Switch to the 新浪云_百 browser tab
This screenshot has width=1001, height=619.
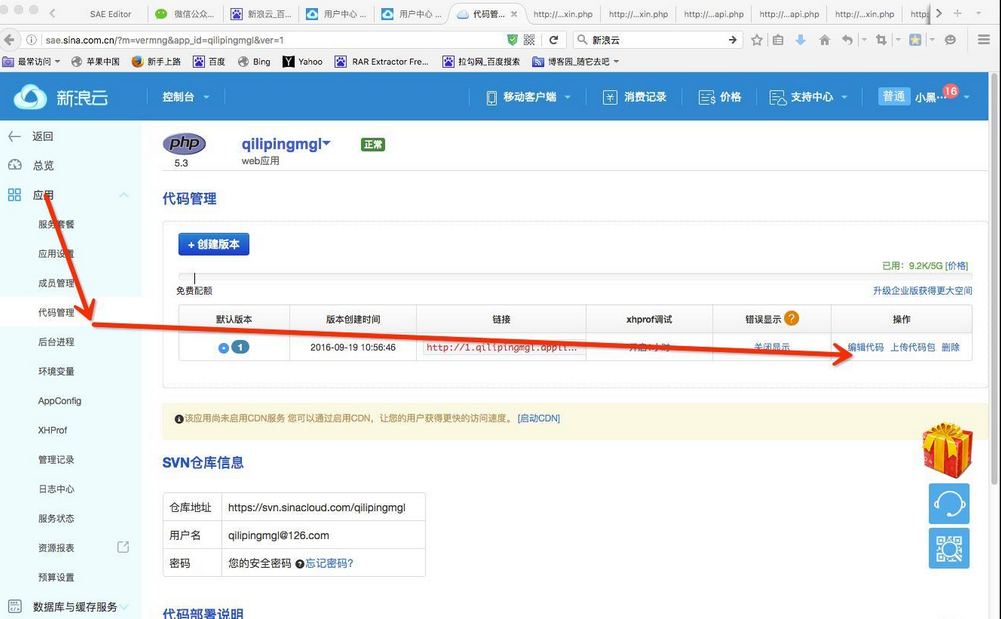[x=262, y=13]
